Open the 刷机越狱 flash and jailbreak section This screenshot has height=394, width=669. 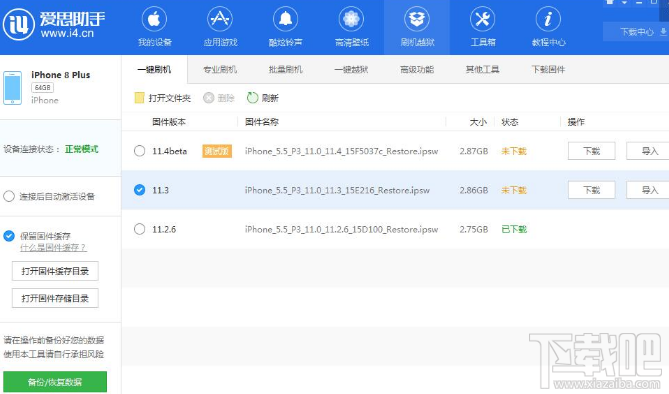point(417,26)
